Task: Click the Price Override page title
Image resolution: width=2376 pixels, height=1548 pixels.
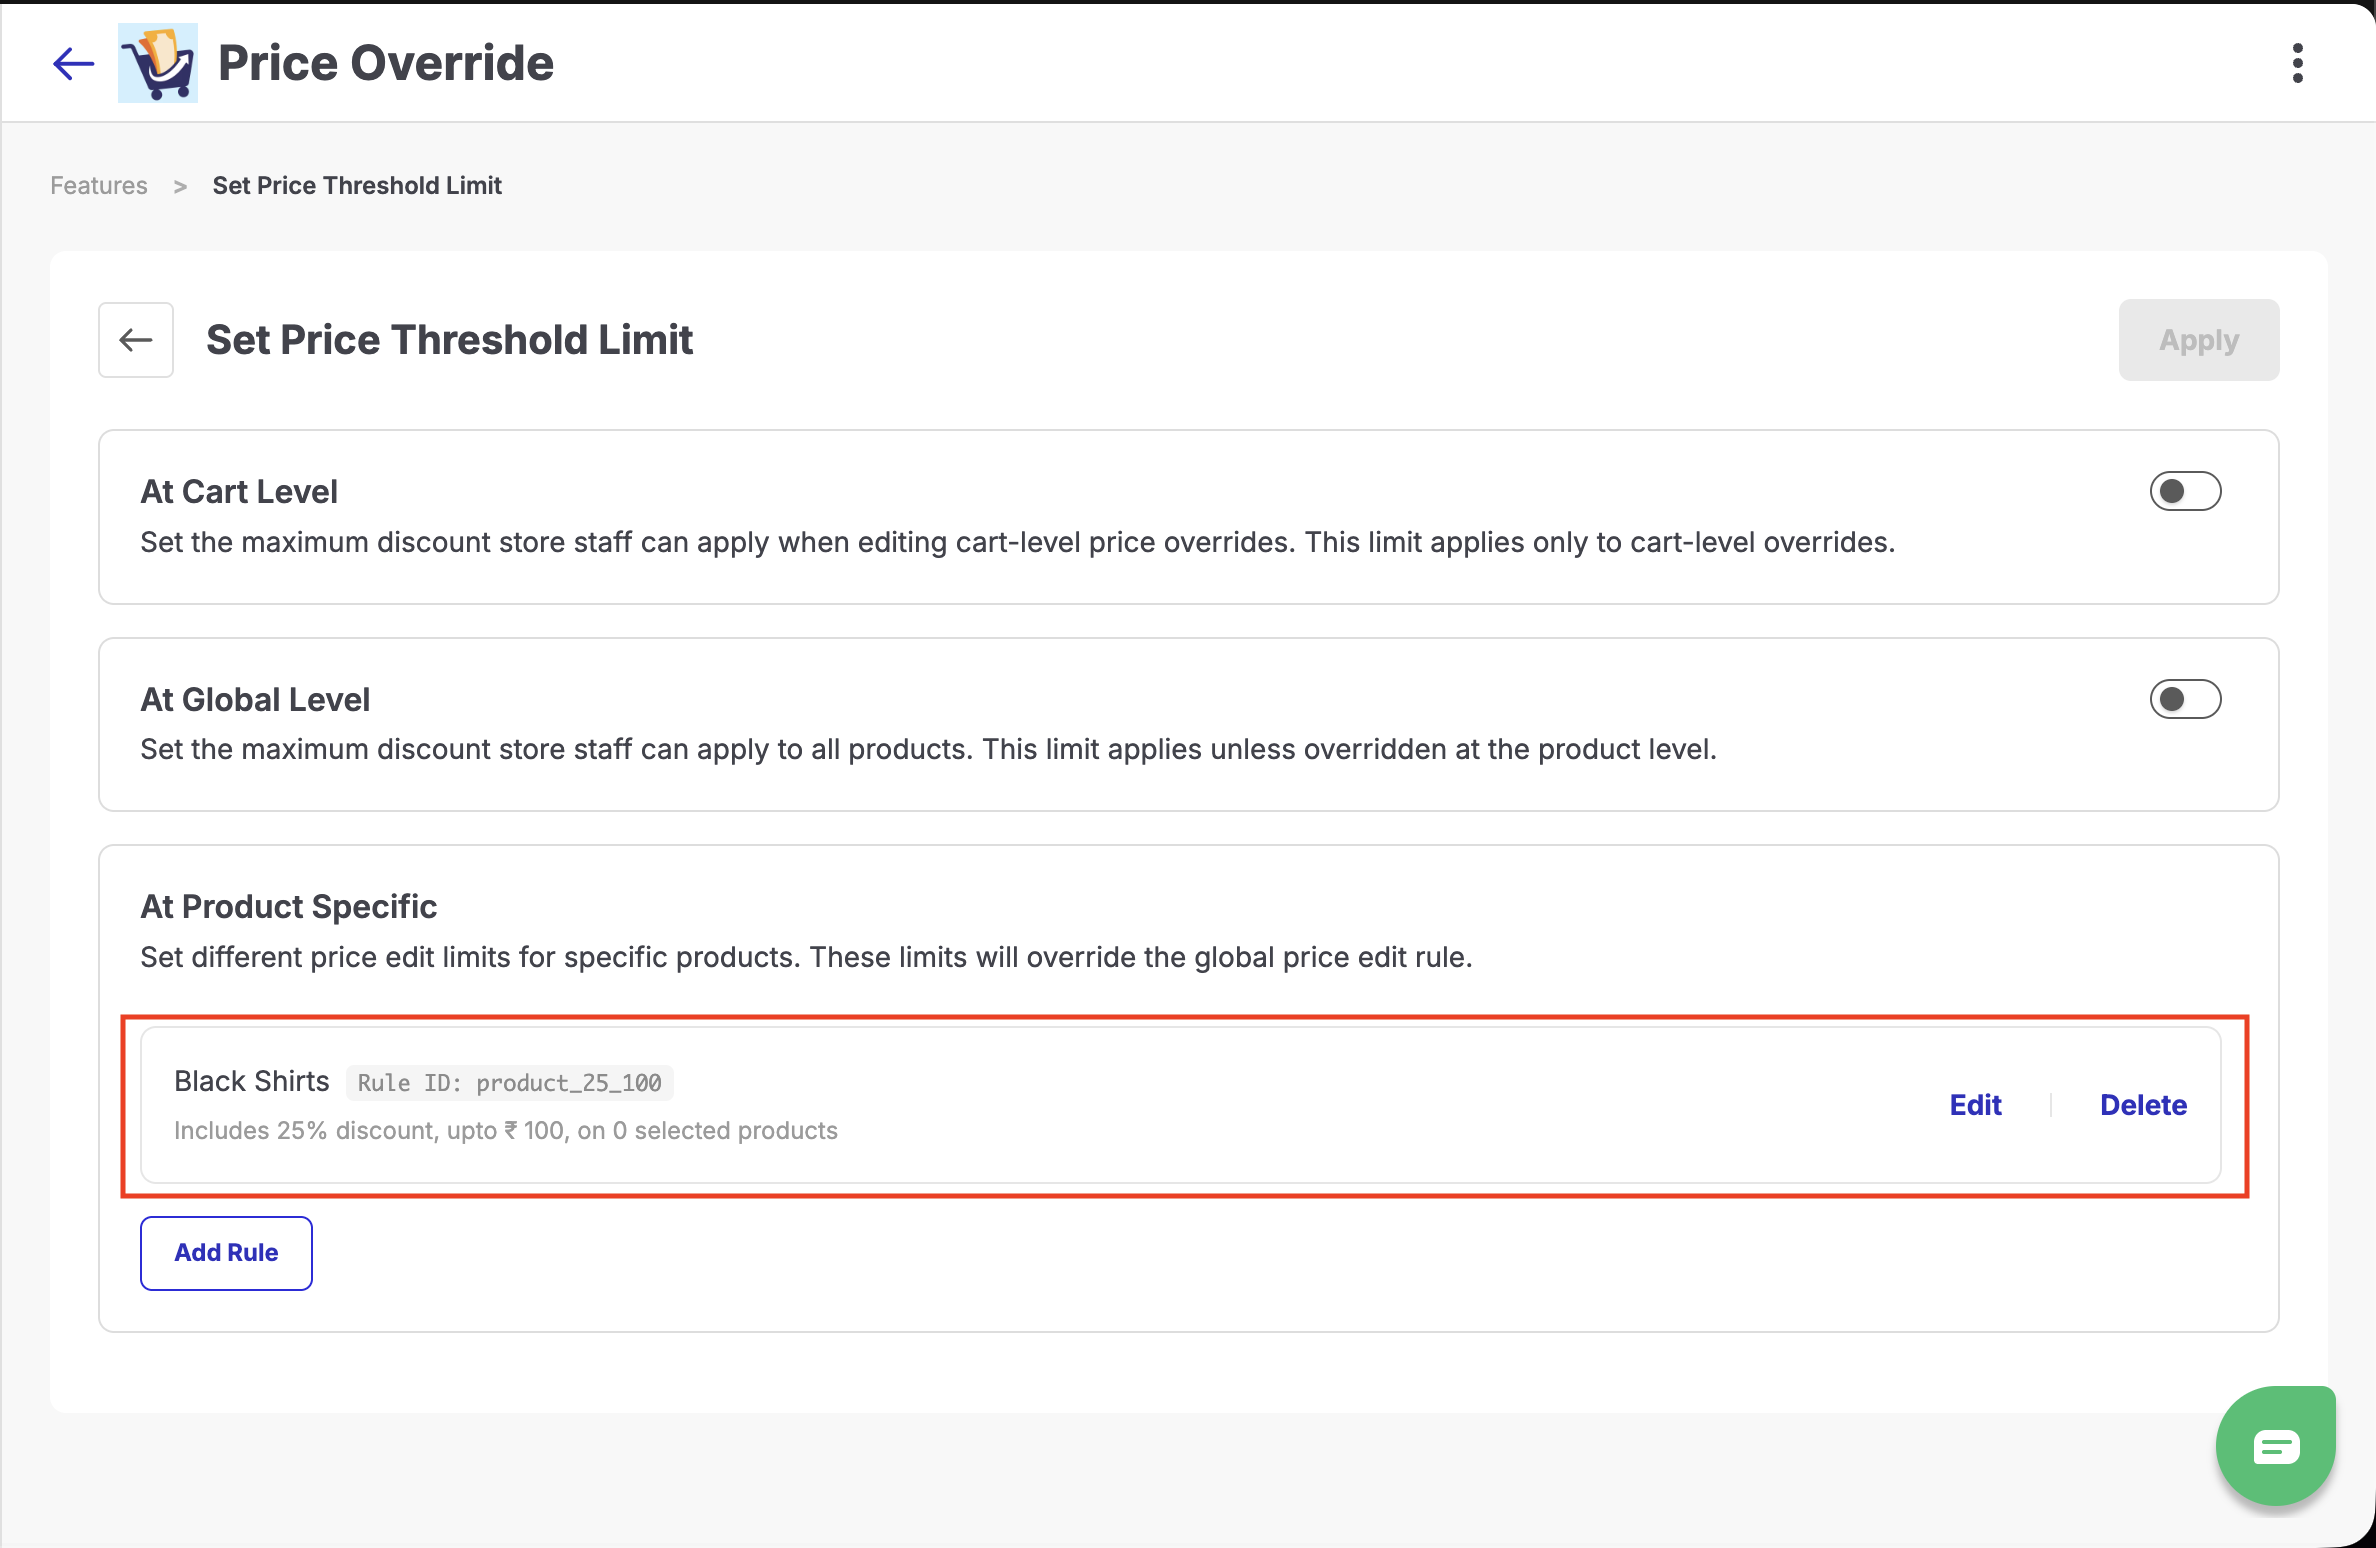Action: [x=386, y=63]
